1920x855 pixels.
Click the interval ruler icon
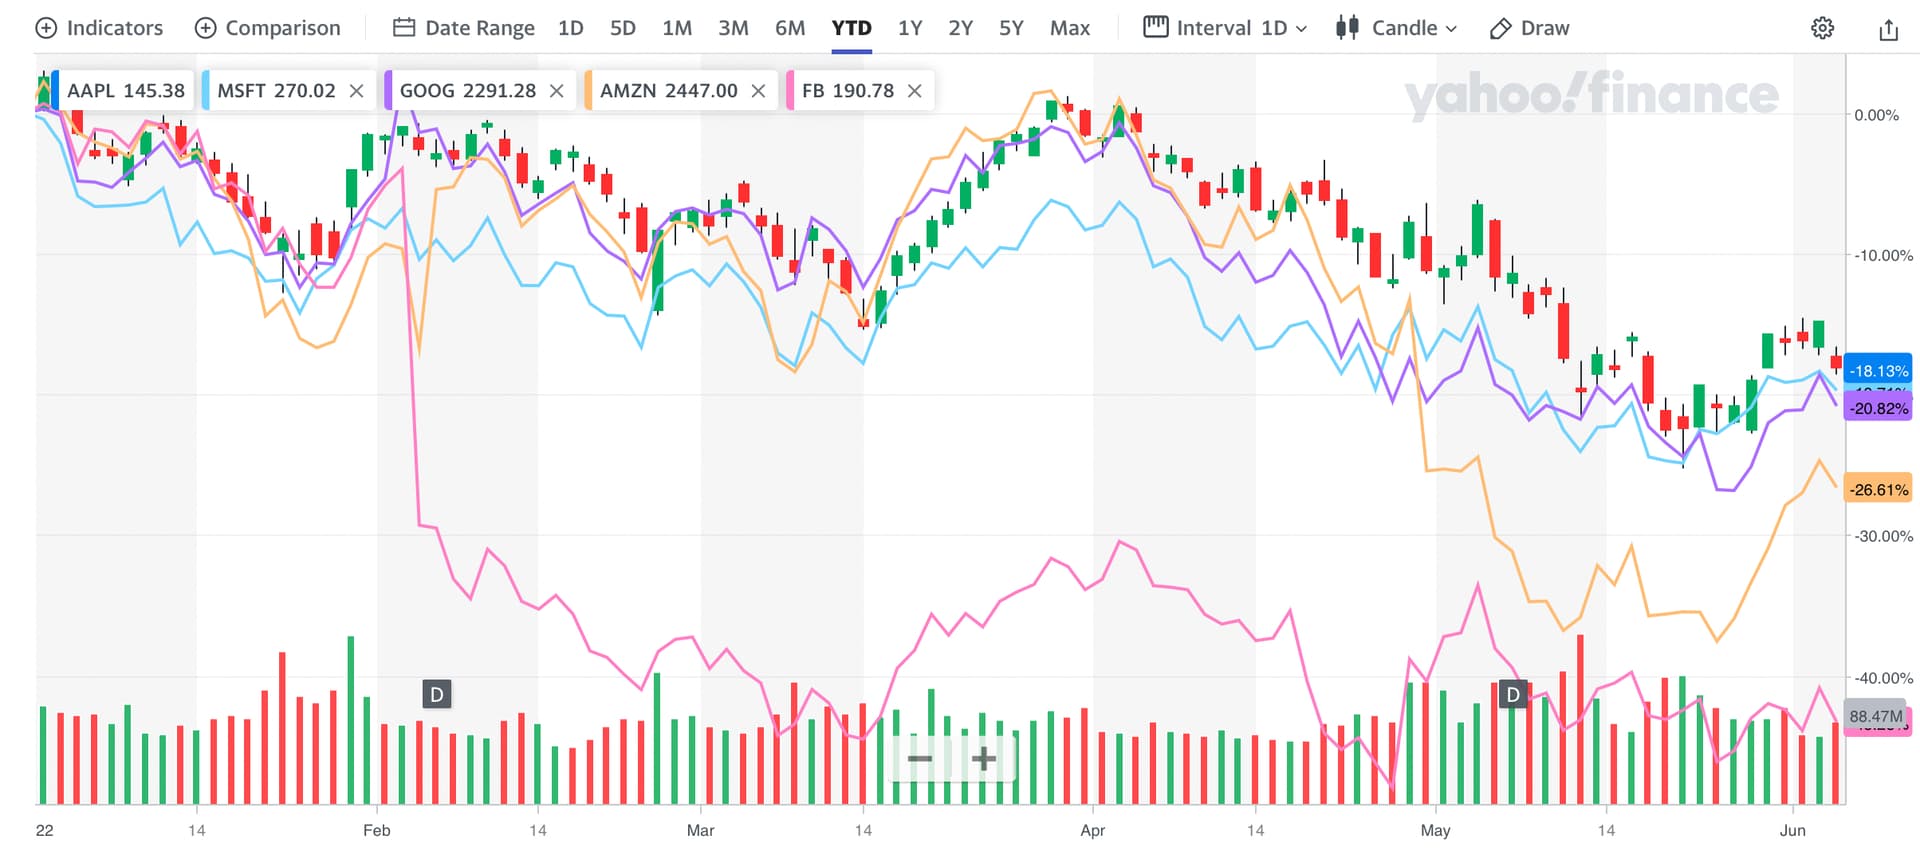1156,27
